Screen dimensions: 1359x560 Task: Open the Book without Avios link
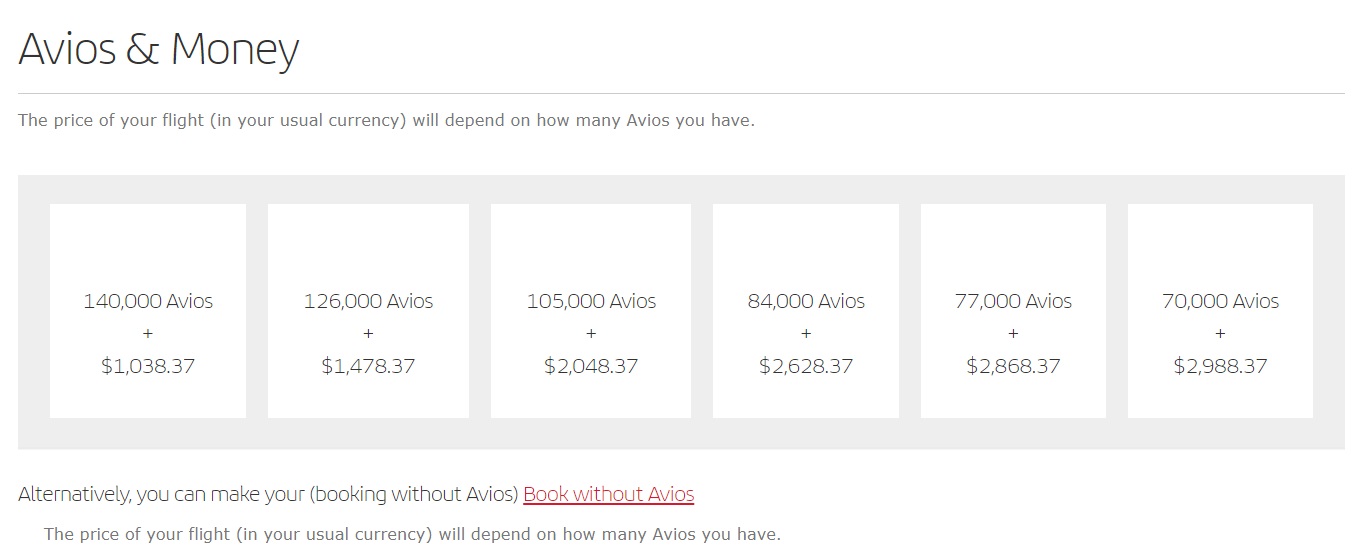608,494
